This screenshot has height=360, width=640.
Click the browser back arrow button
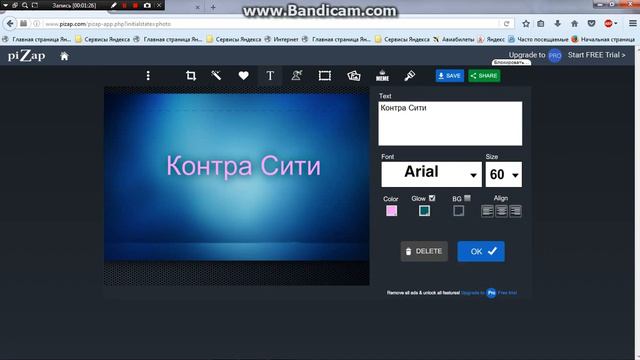11,24
